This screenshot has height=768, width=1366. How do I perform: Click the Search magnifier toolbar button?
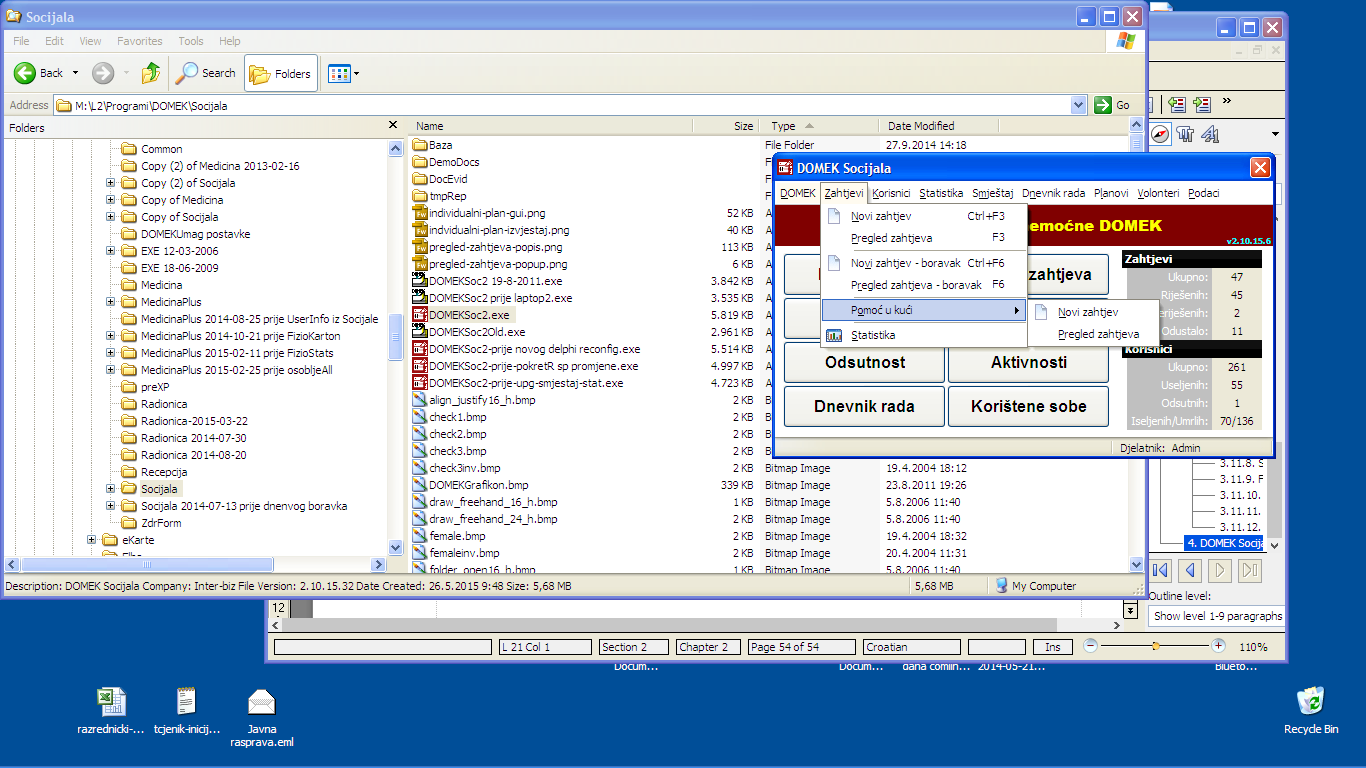pos(205,73)
